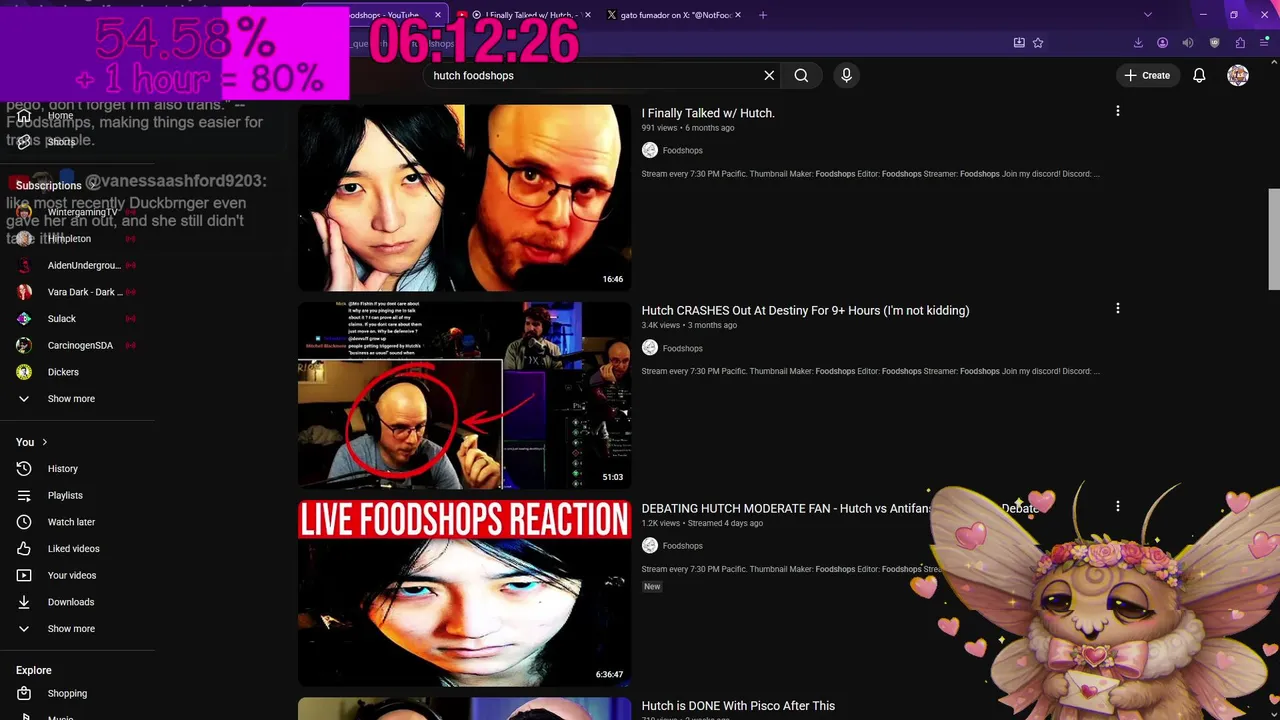Open Foodshops channel name under first video
Screen dimensions: 1280x720
(x=683, y=150)
